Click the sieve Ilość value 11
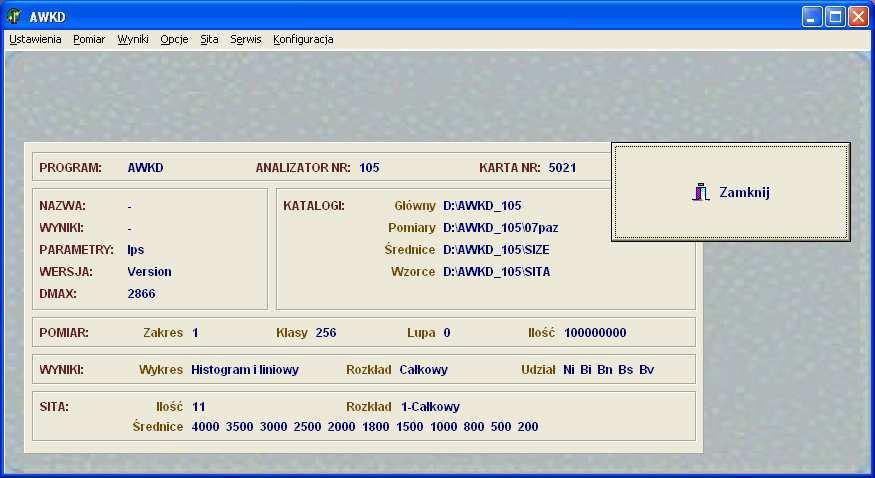 [x=199, y=407]
